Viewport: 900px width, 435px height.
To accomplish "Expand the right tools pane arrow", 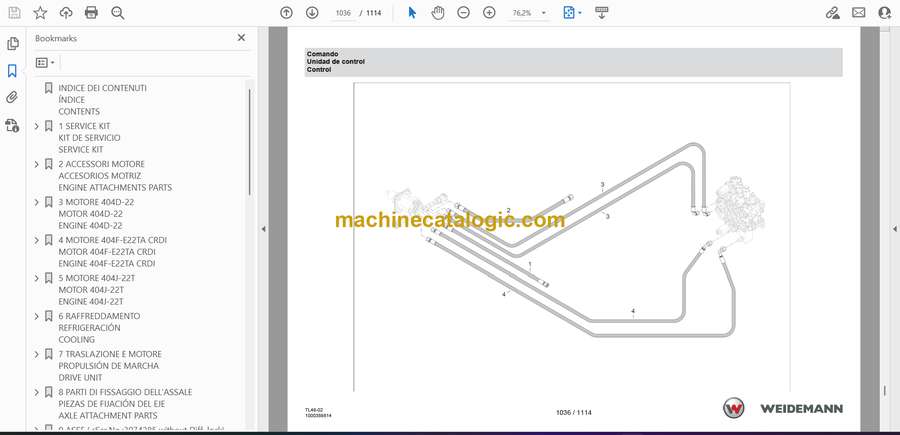I will pos(894,229).
